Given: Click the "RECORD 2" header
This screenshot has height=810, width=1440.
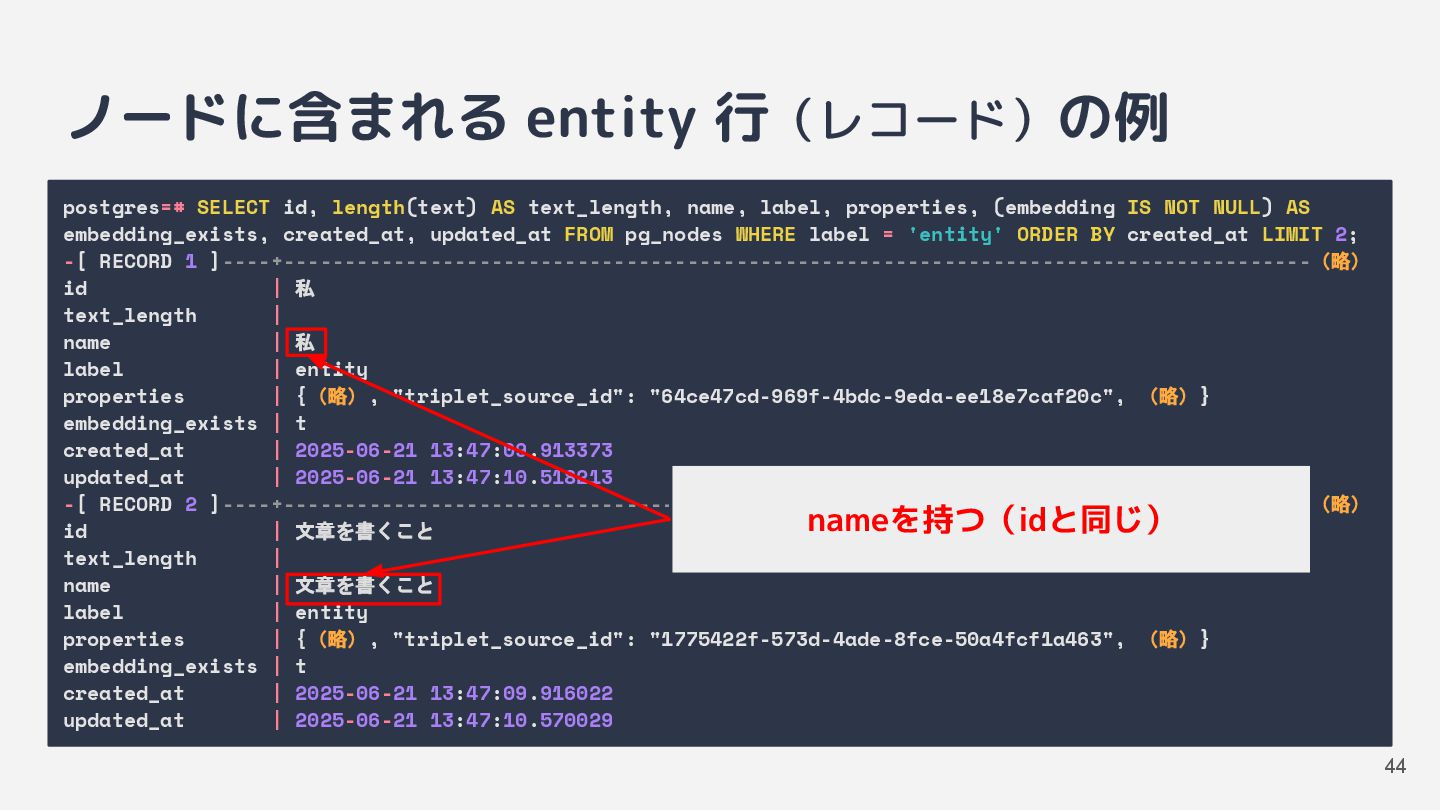Looking at the screenshot, I should click(x=148, y=505).
